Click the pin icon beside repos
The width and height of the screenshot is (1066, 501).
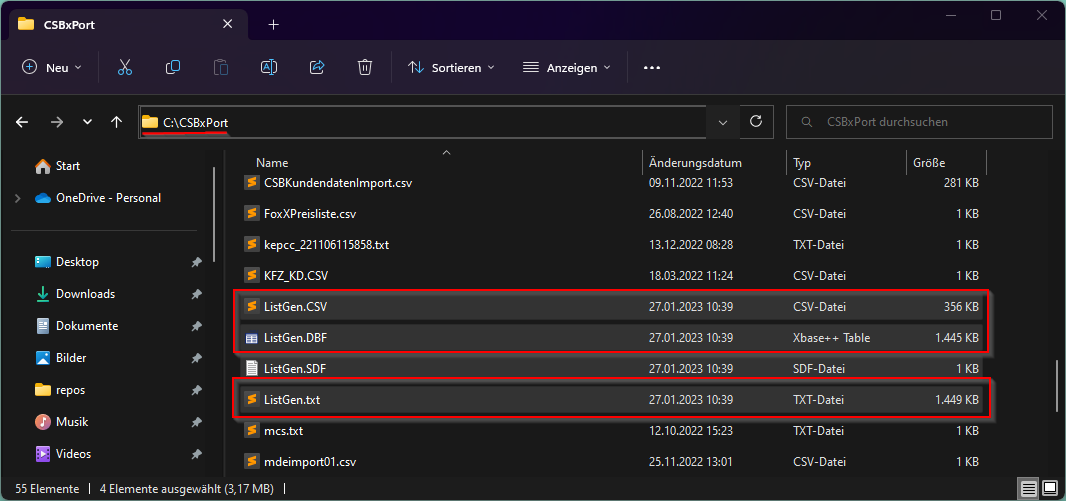[196, 390]
